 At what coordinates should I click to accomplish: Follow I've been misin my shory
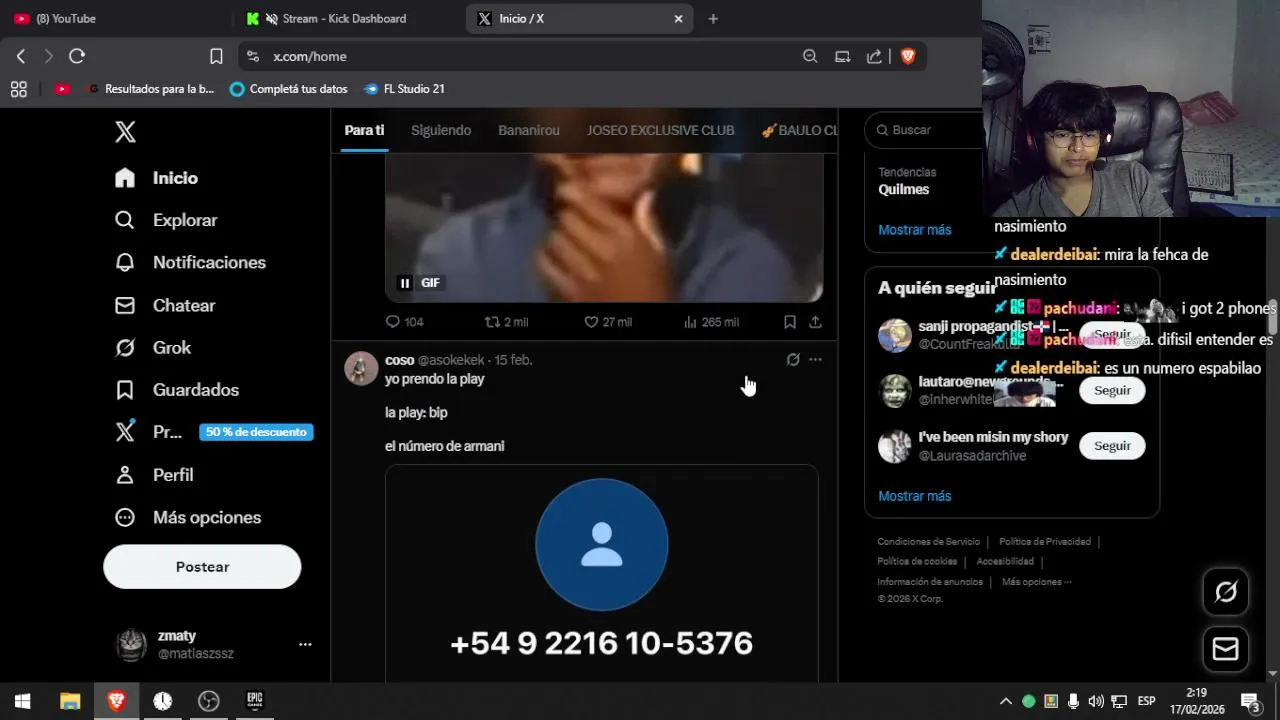coord(1112,446)
